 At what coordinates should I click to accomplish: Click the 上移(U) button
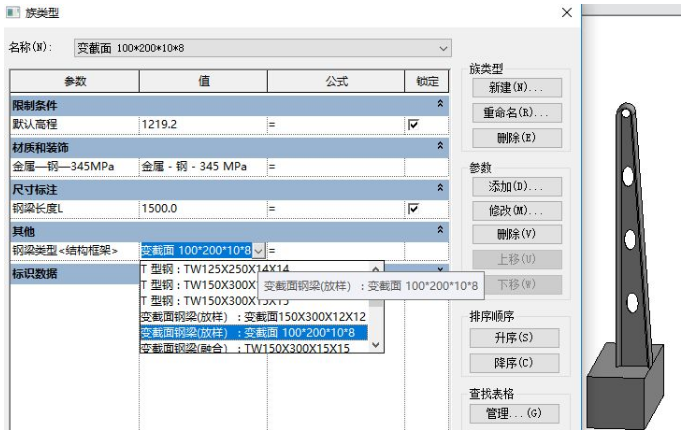click(x=516, y=259)
